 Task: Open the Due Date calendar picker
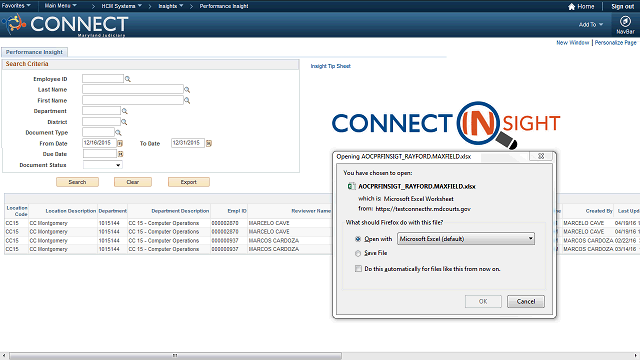click(120, 154)
